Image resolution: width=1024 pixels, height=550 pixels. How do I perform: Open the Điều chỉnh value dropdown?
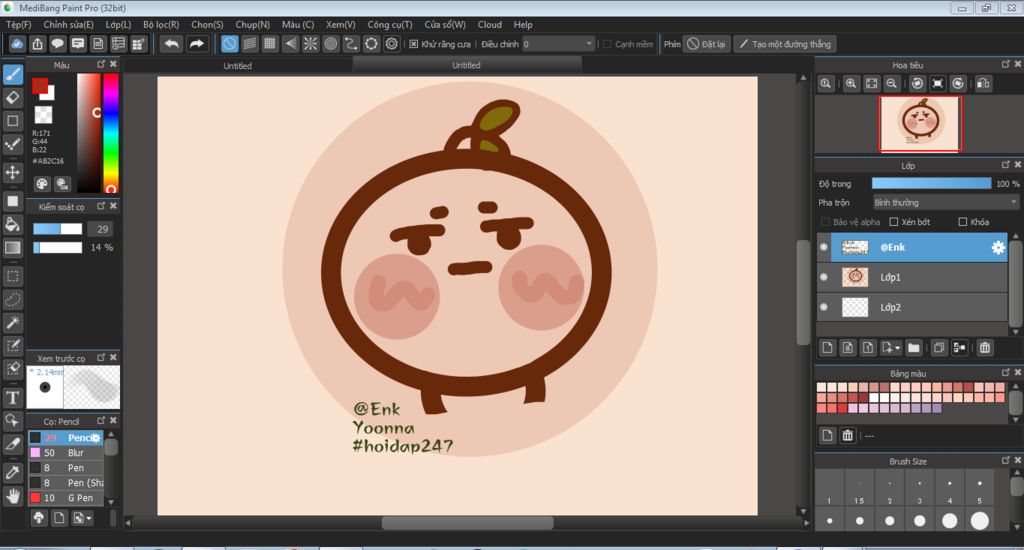coord(558,44)
